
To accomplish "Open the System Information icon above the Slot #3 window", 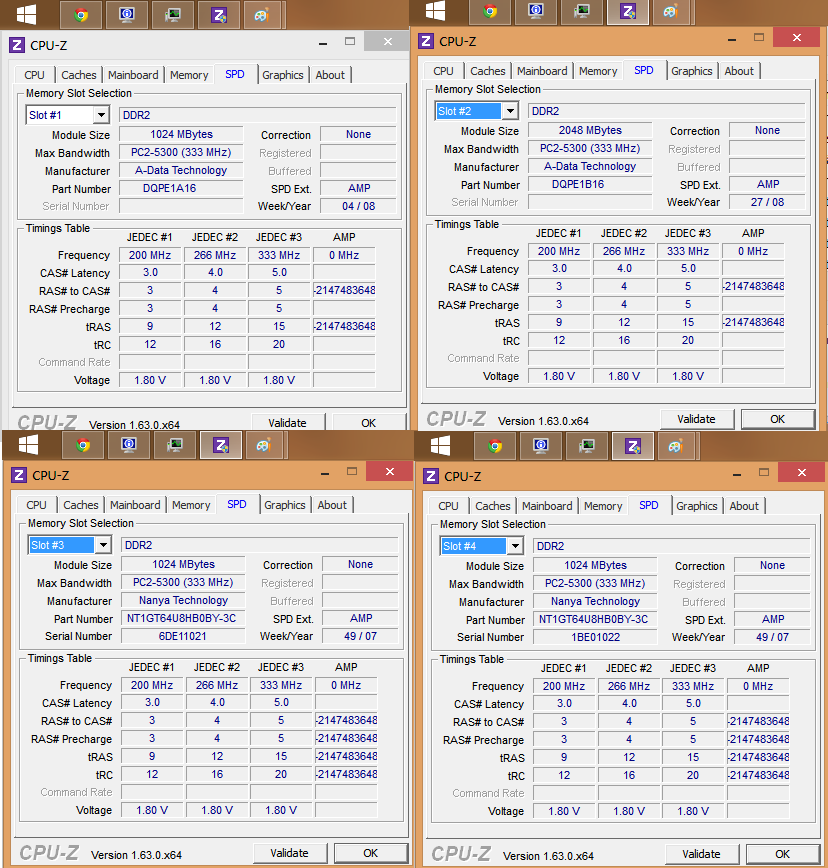I will click(x=129, y=445).
